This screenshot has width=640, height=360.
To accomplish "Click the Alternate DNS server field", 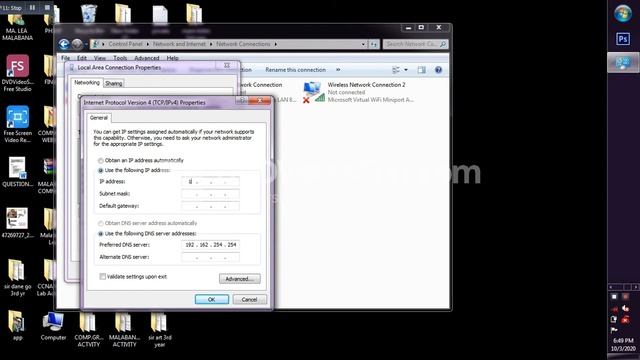I will (210, 257).
